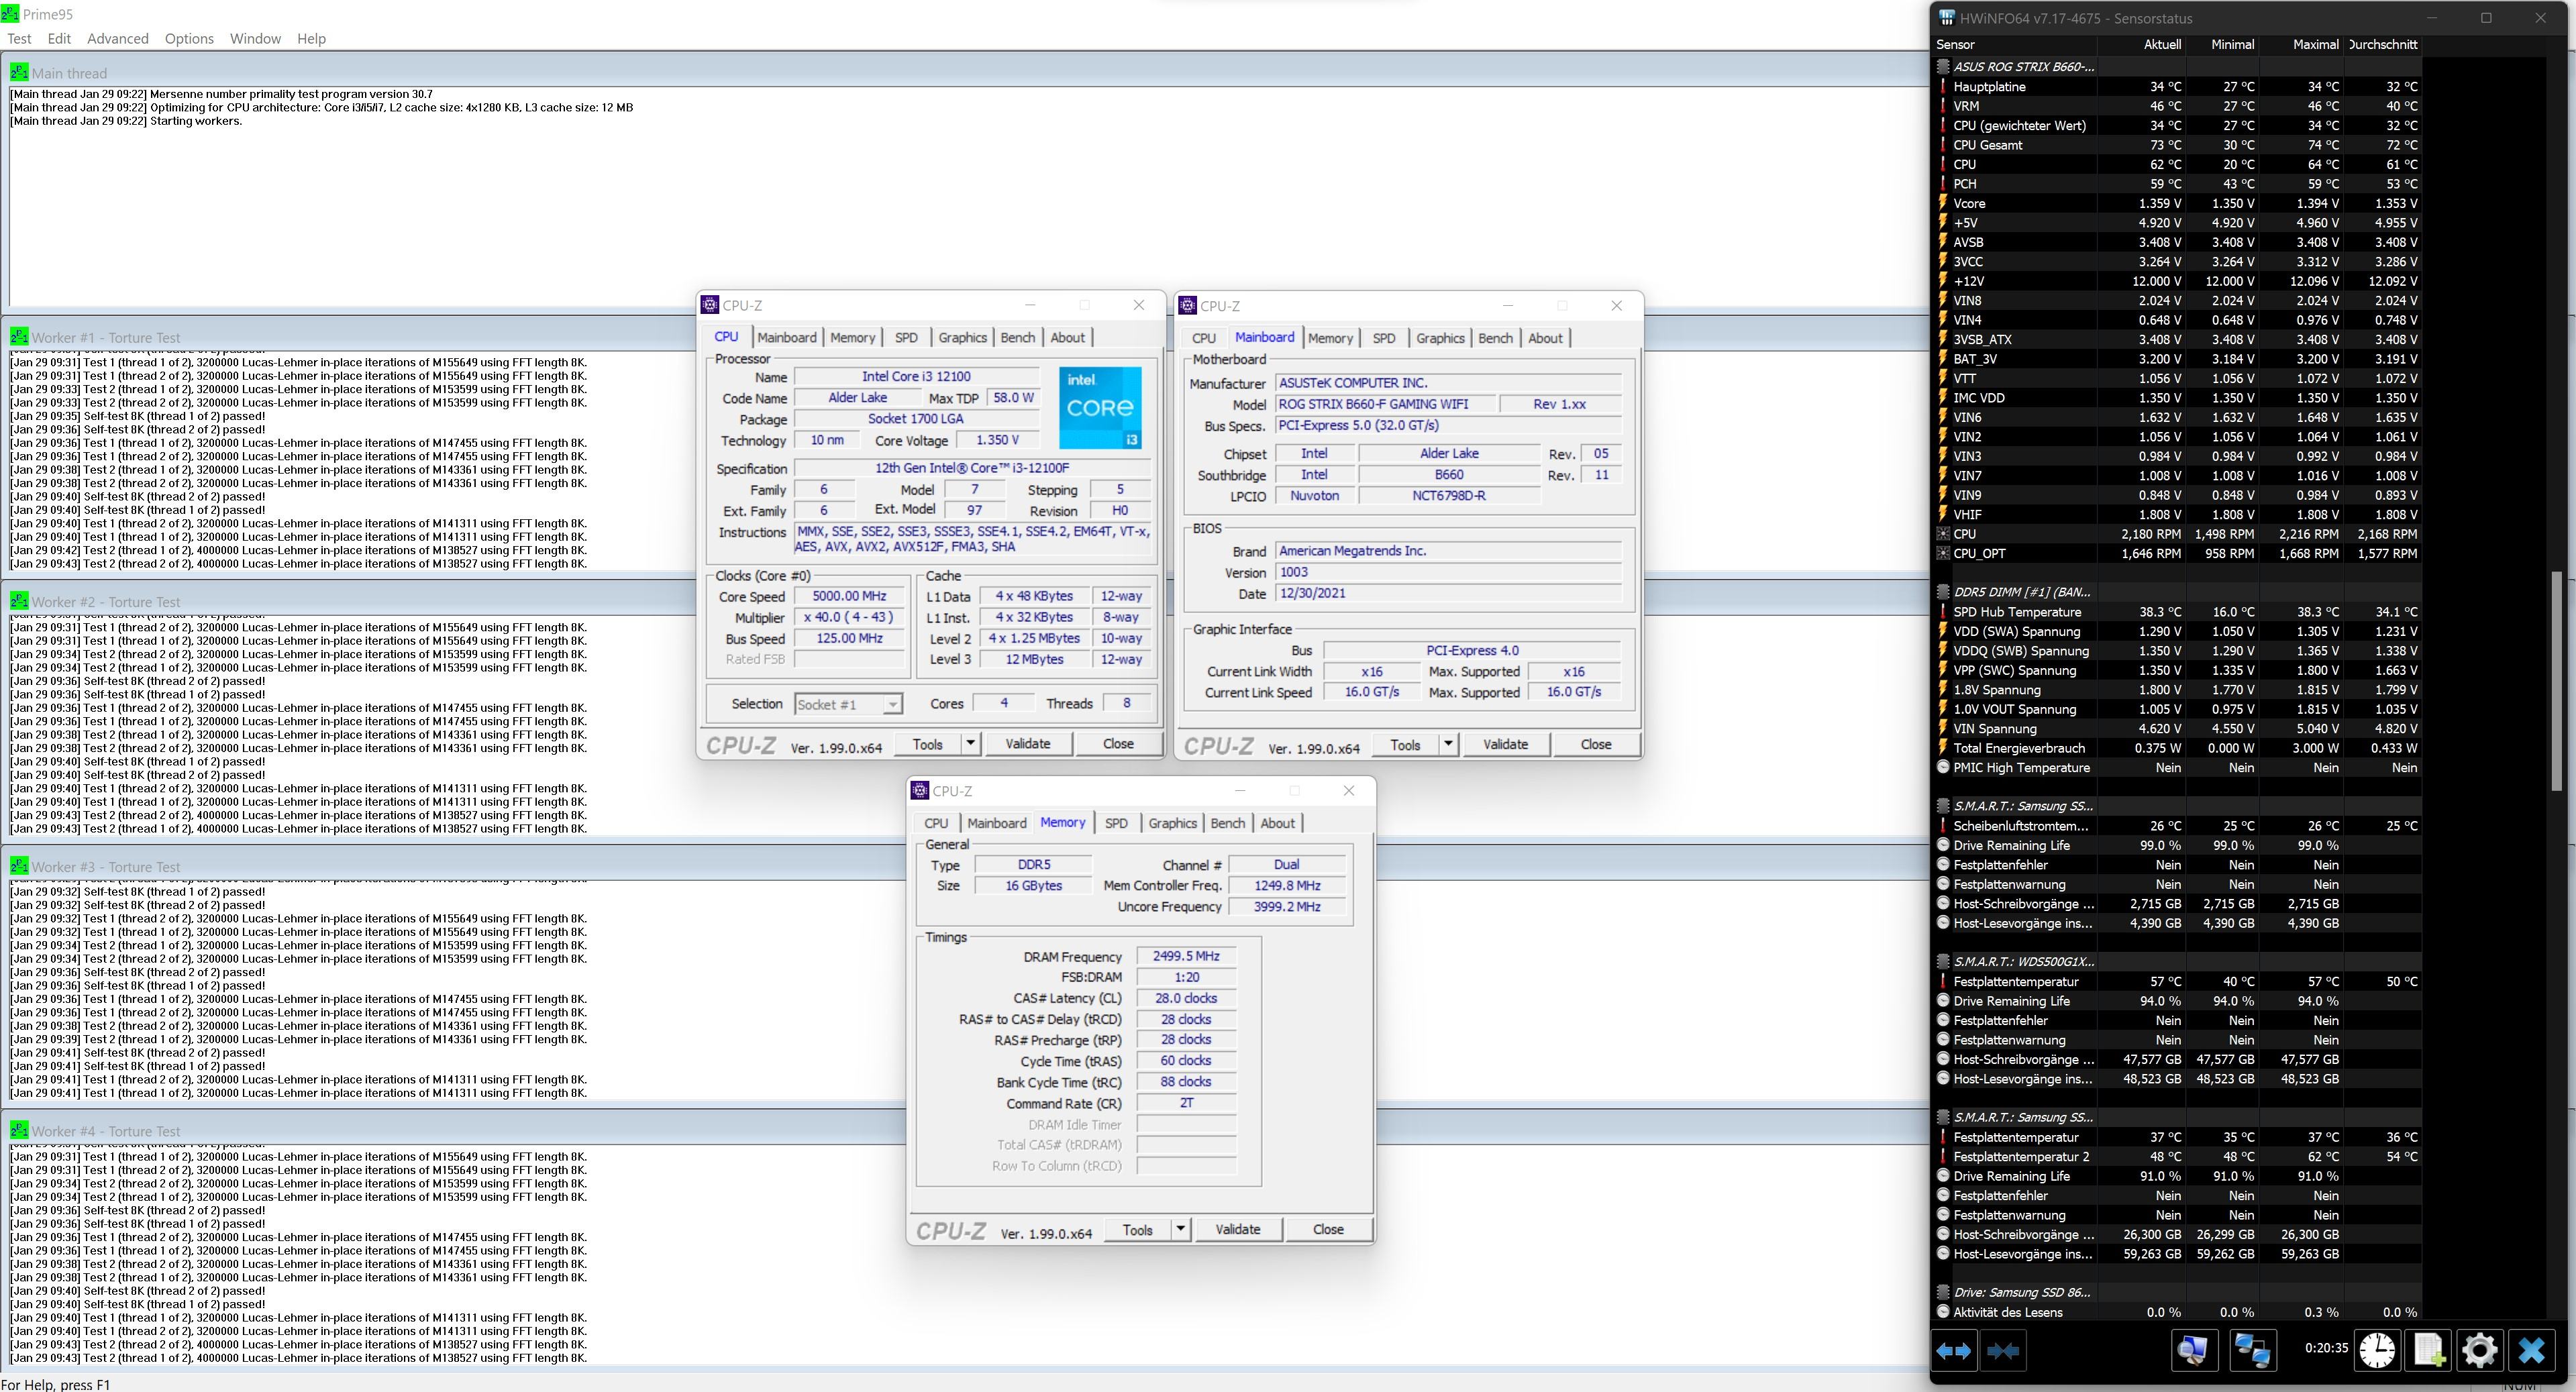Click HWiNFO expand sensor columns arrows icon
The image size is (2576, 1392).
pos(1954,1351)
